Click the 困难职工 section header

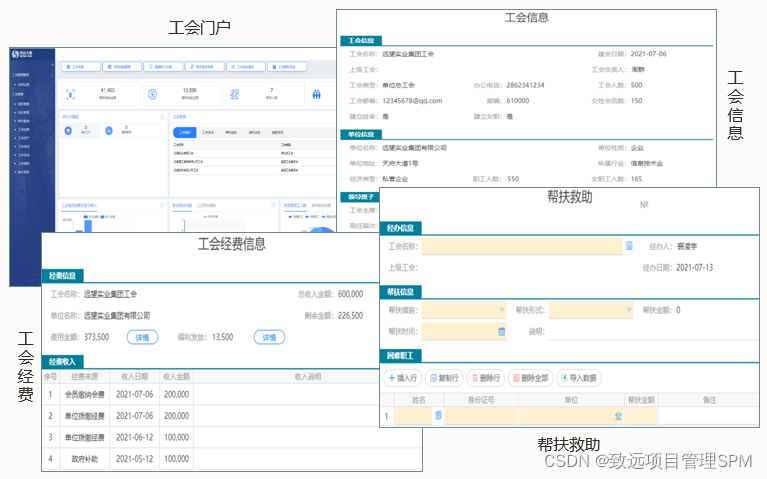tap(400, 356)
